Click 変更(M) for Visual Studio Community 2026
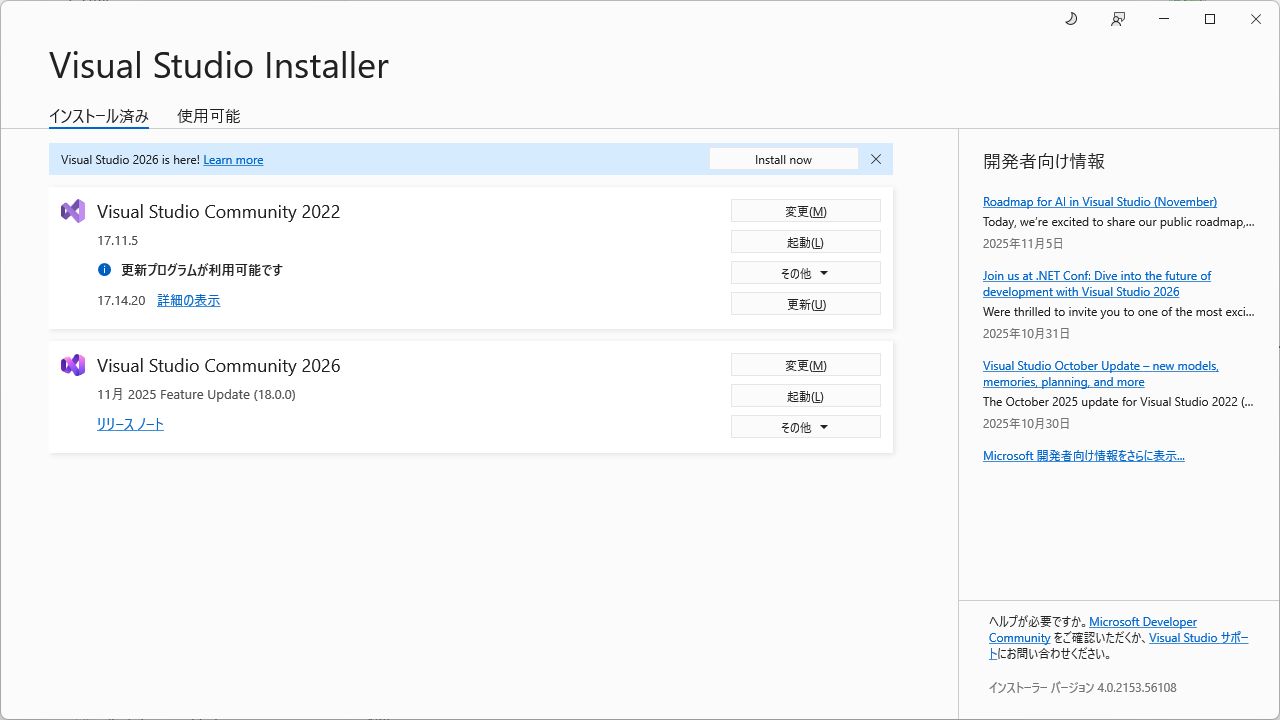Viewport: 1280px width, 720px height. click(805, 365)
